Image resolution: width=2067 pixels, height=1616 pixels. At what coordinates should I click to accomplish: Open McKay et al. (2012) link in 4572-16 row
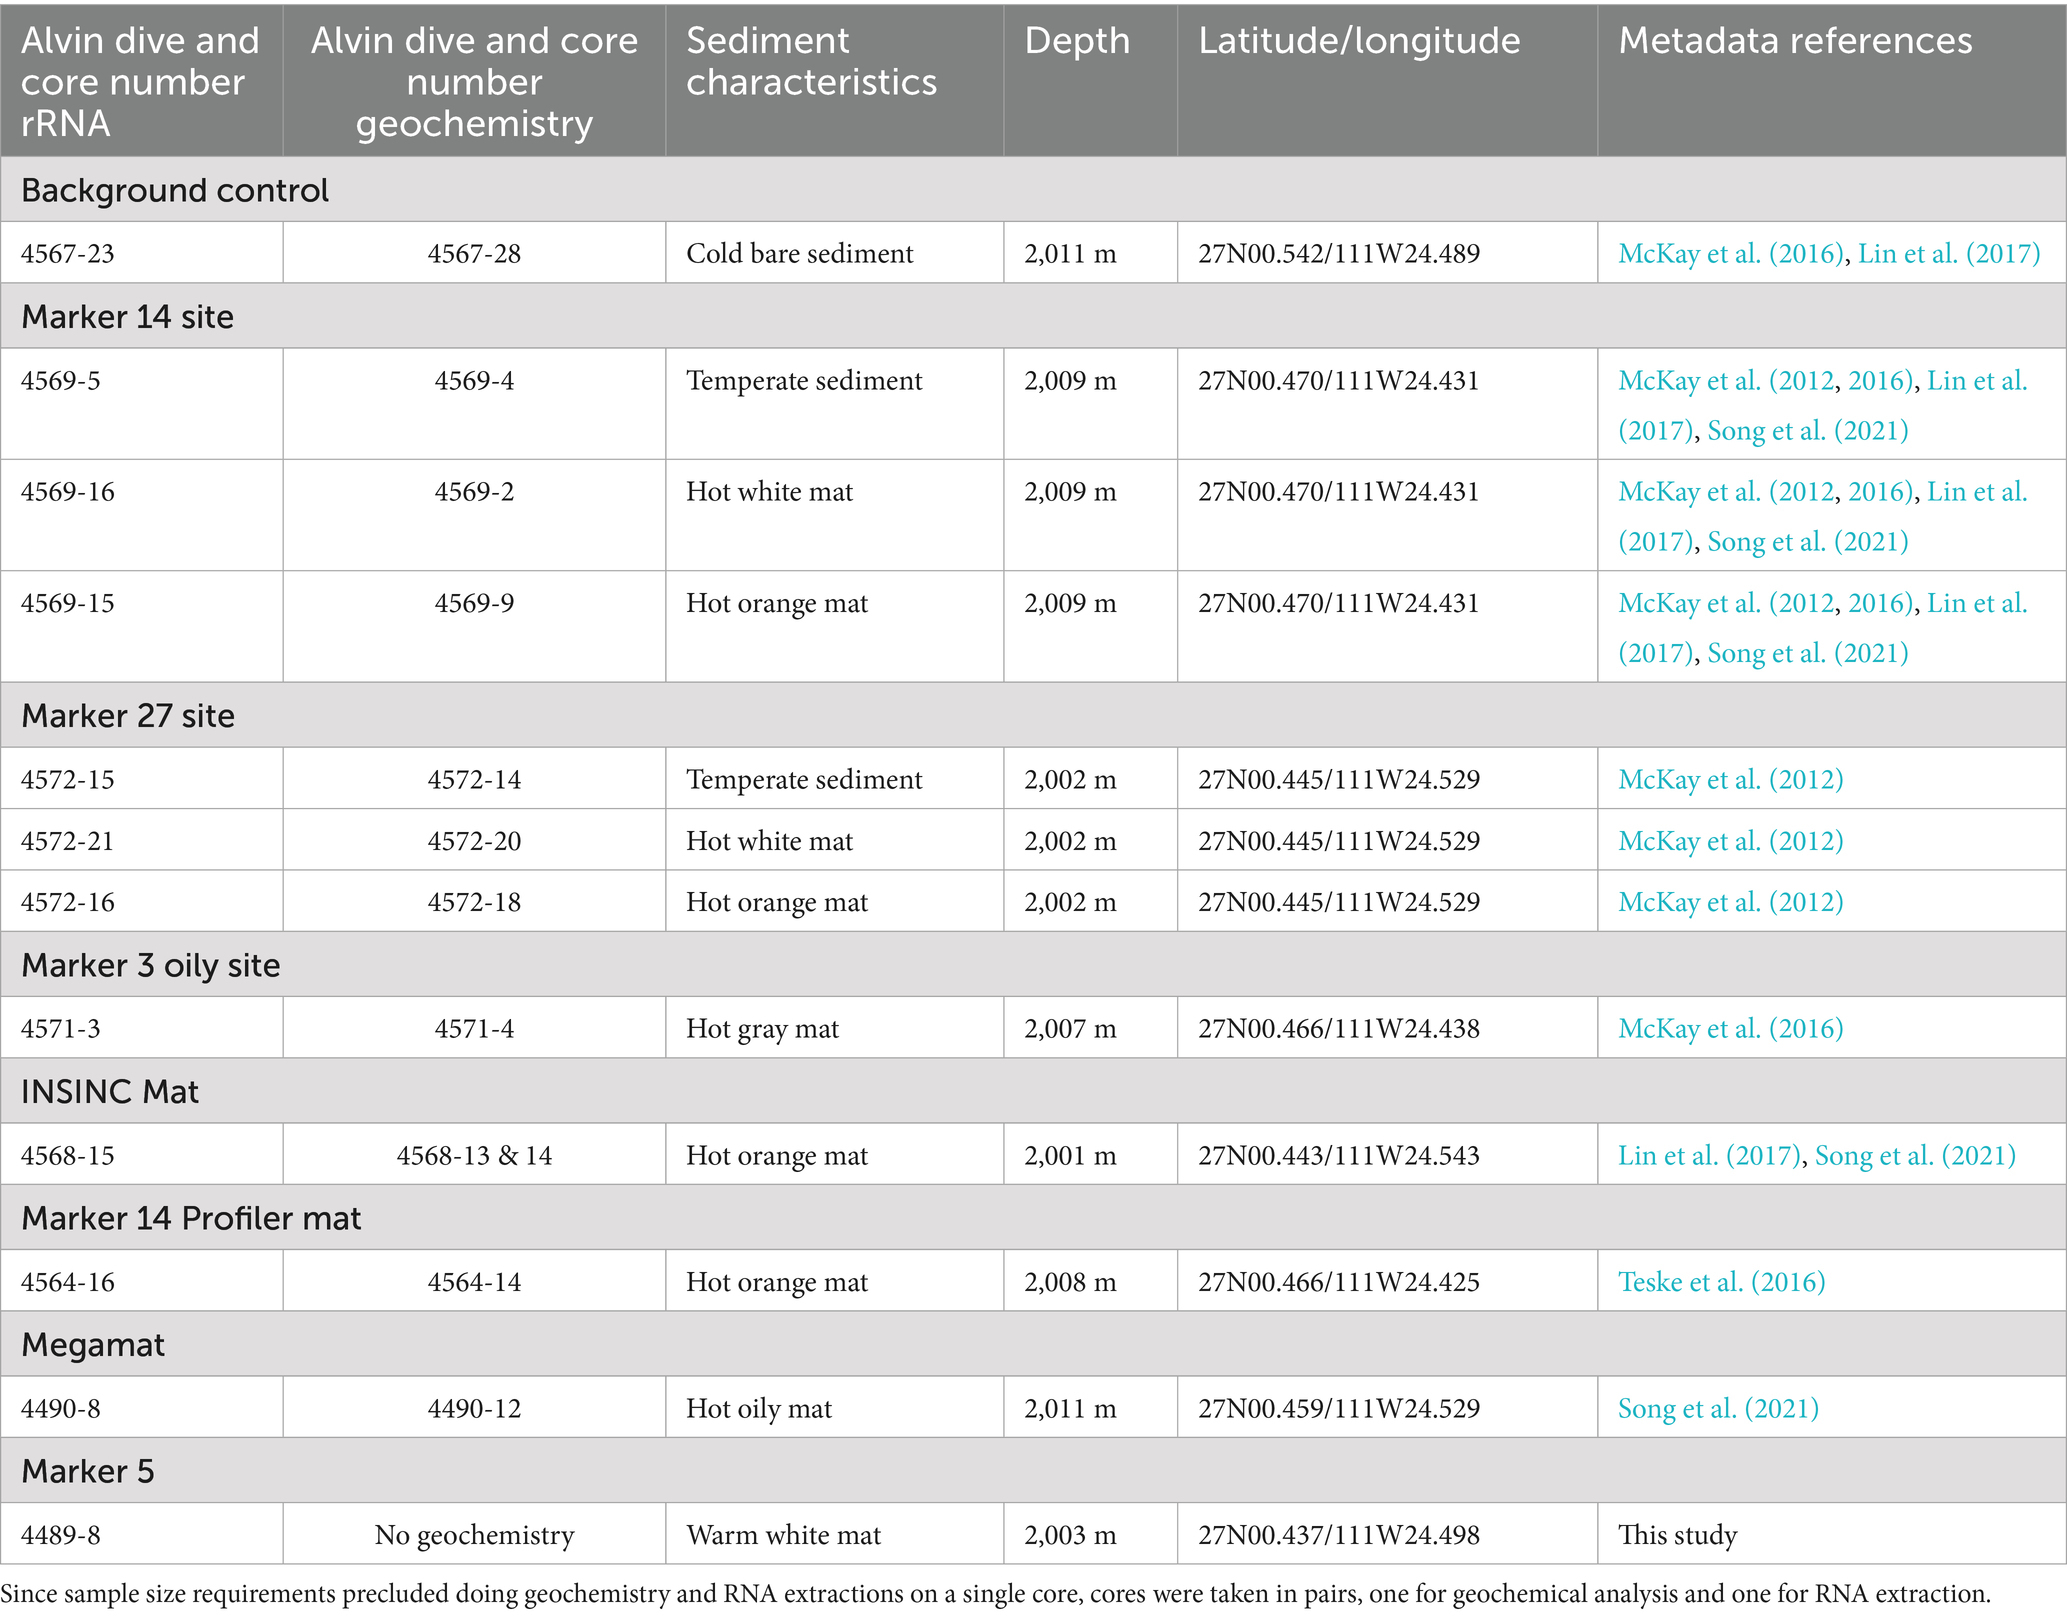coord(1730,902)
